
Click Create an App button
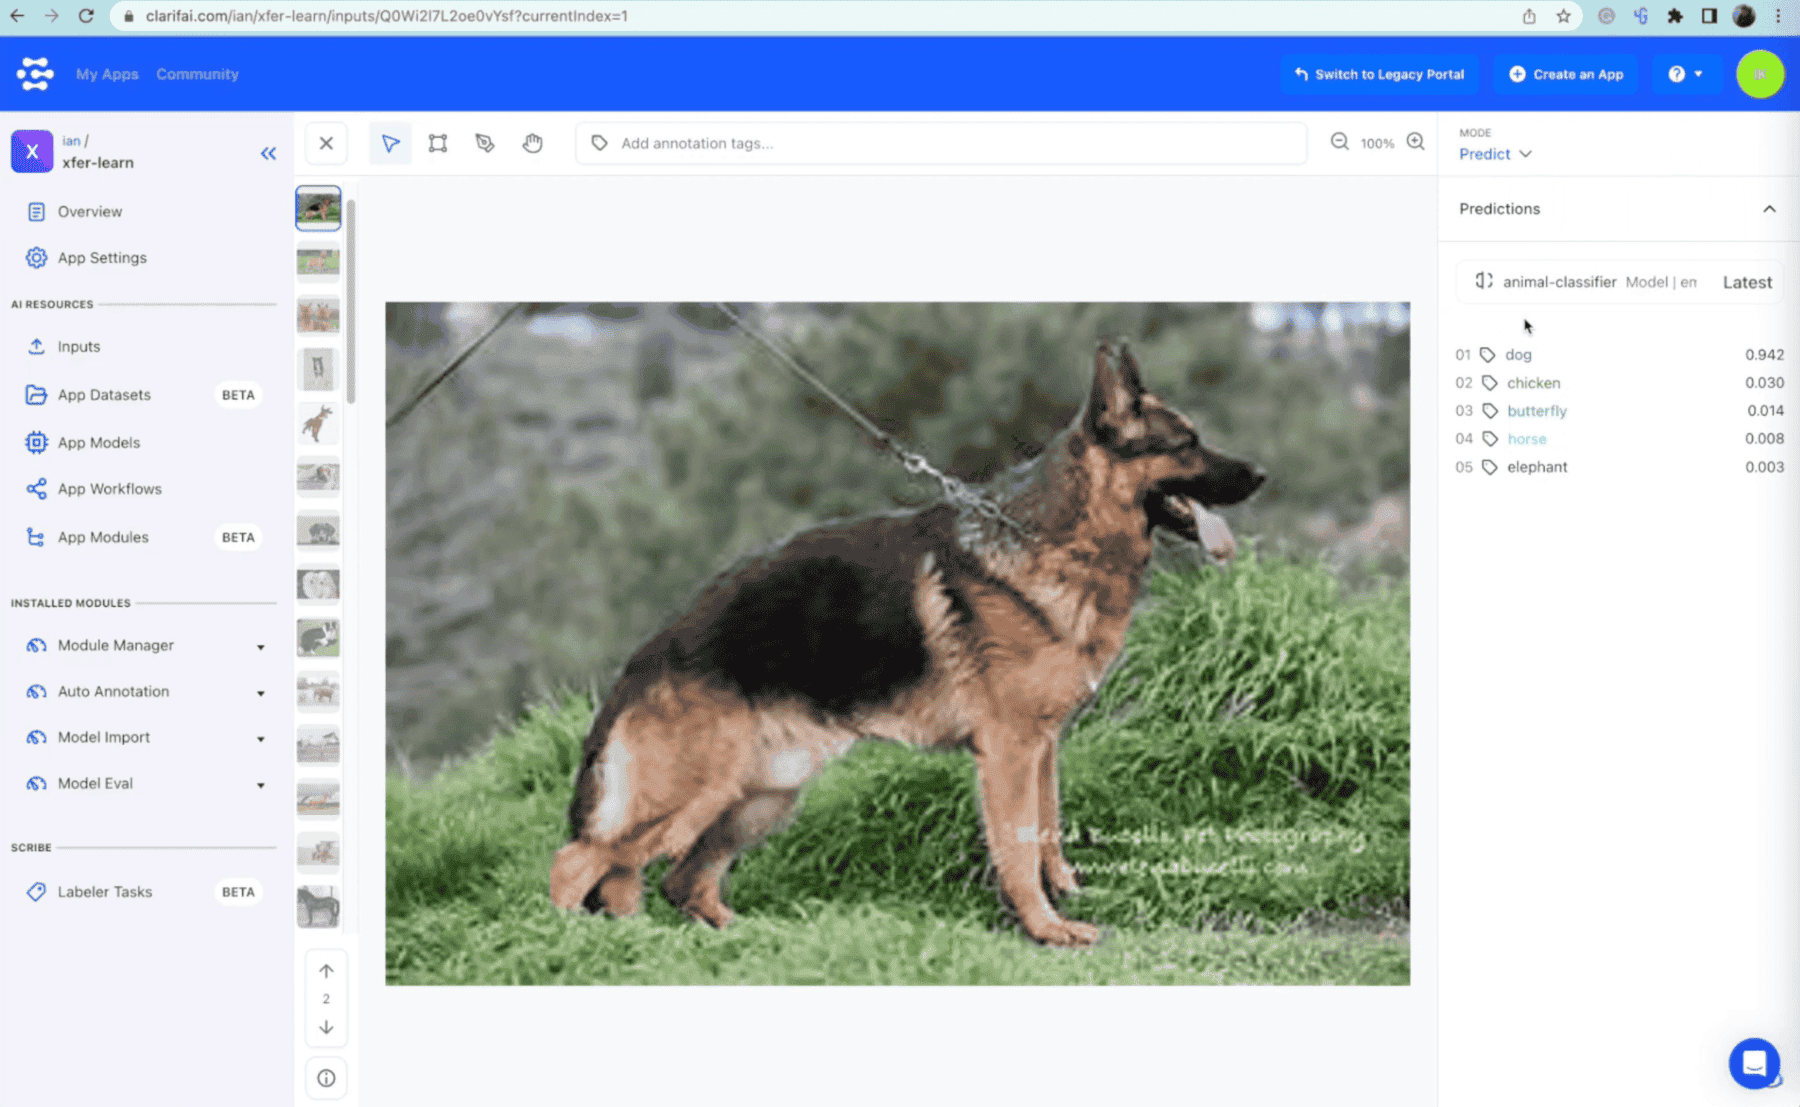click(x=1566, y=74)
